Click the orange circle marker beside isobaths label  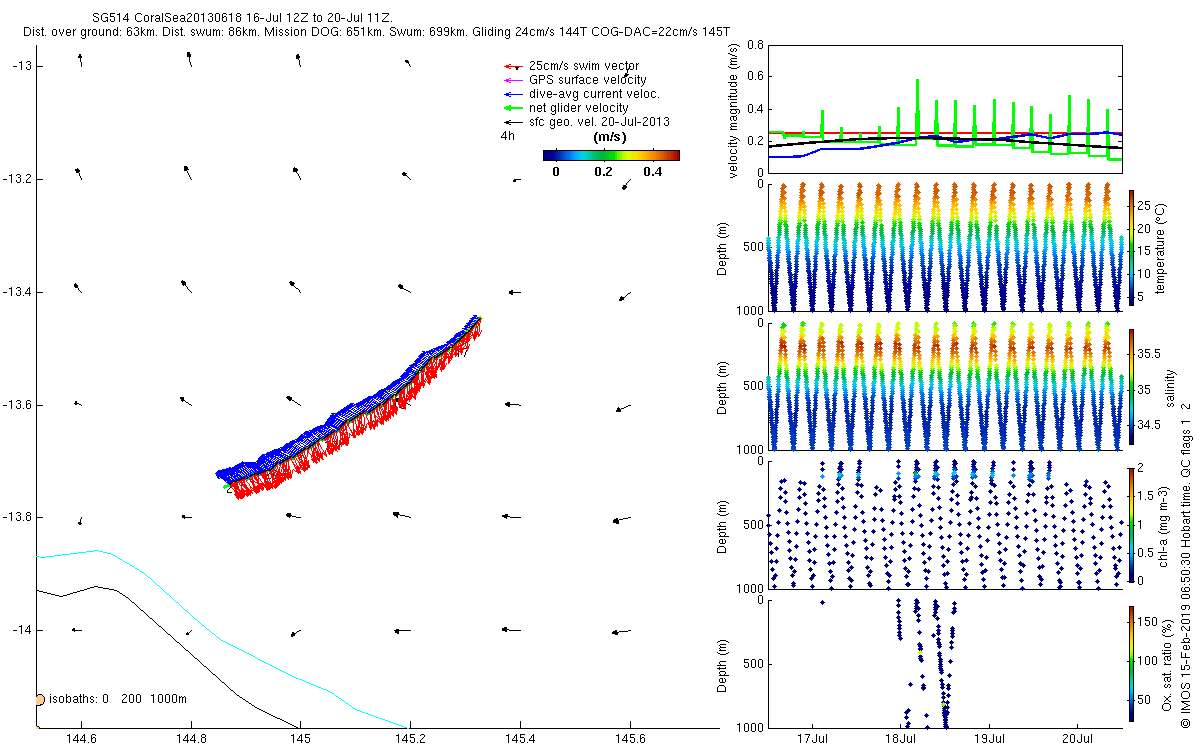point(40,700)
